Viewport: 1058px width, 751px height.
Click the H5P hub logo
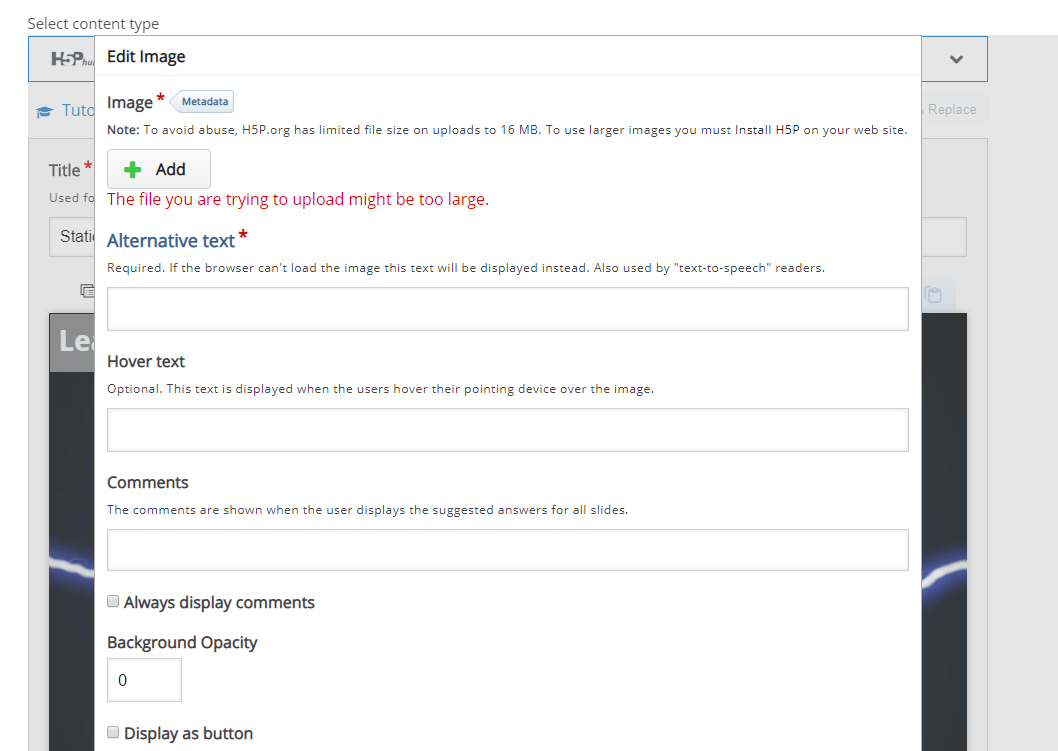click(70, 59)
